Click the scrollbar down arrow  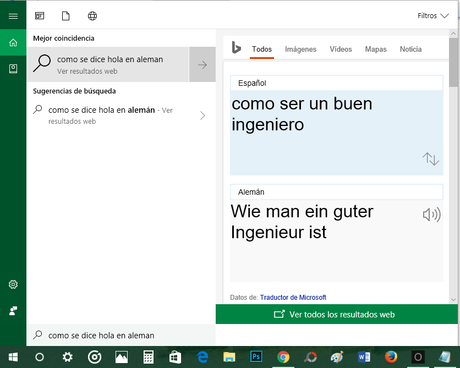453,299
